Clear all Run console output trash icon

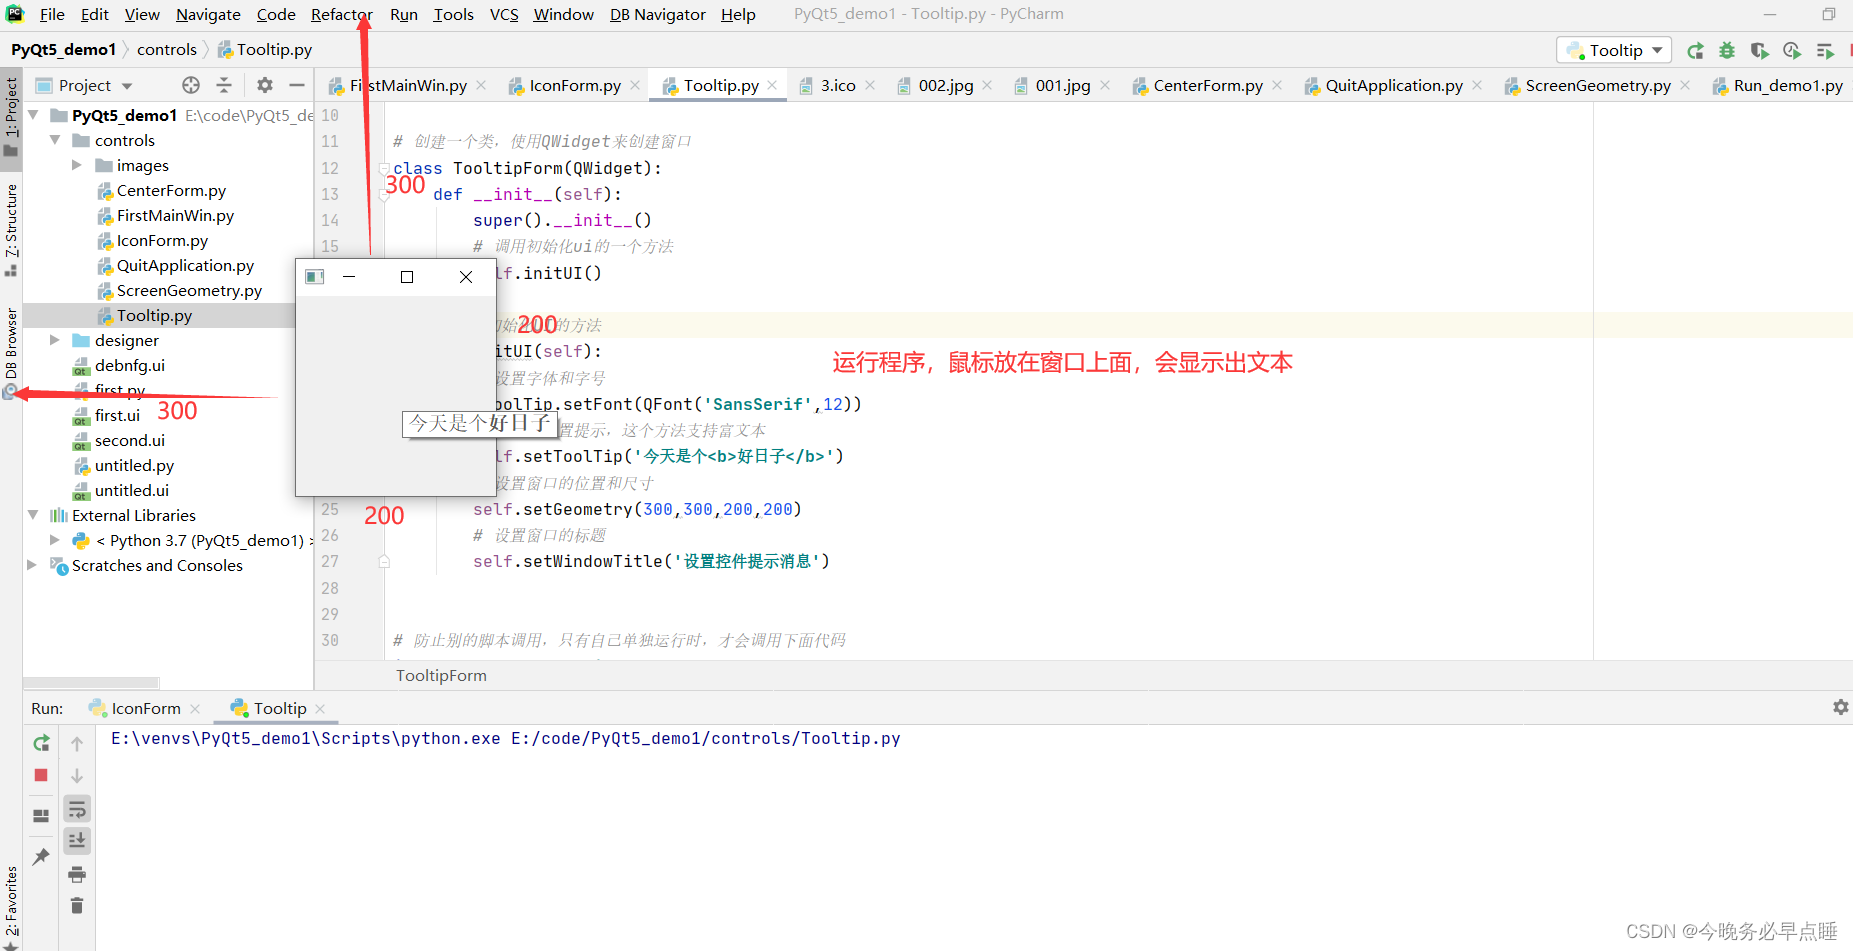point(77,905)
